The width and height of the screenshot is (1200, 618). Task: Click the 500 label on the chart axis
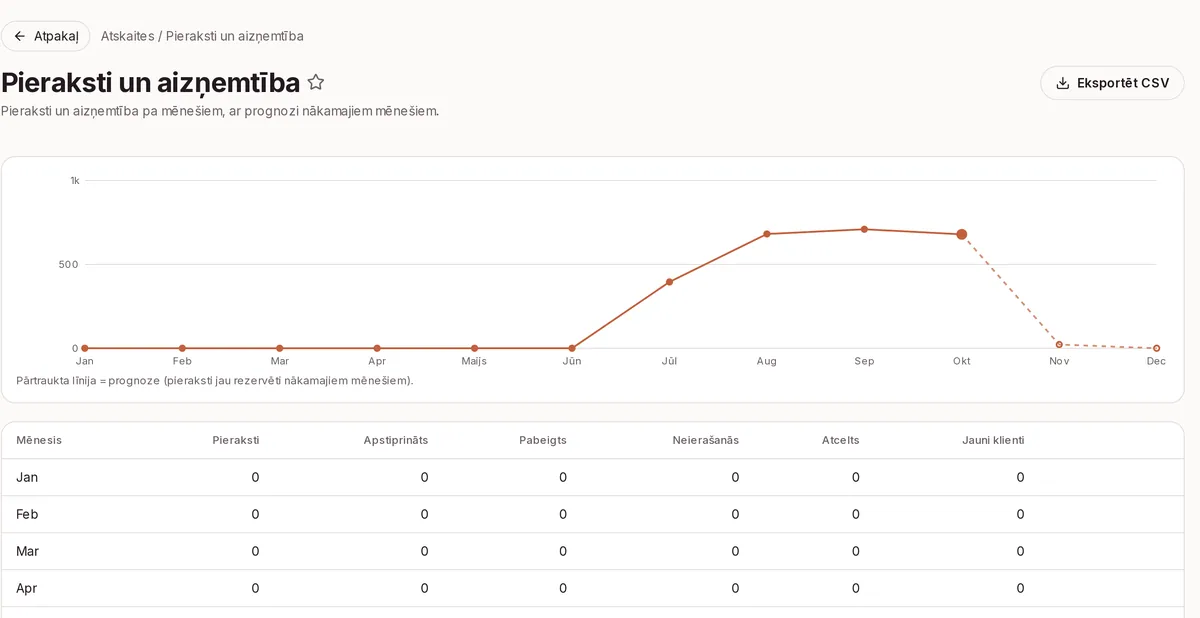(x=69, y=265)
